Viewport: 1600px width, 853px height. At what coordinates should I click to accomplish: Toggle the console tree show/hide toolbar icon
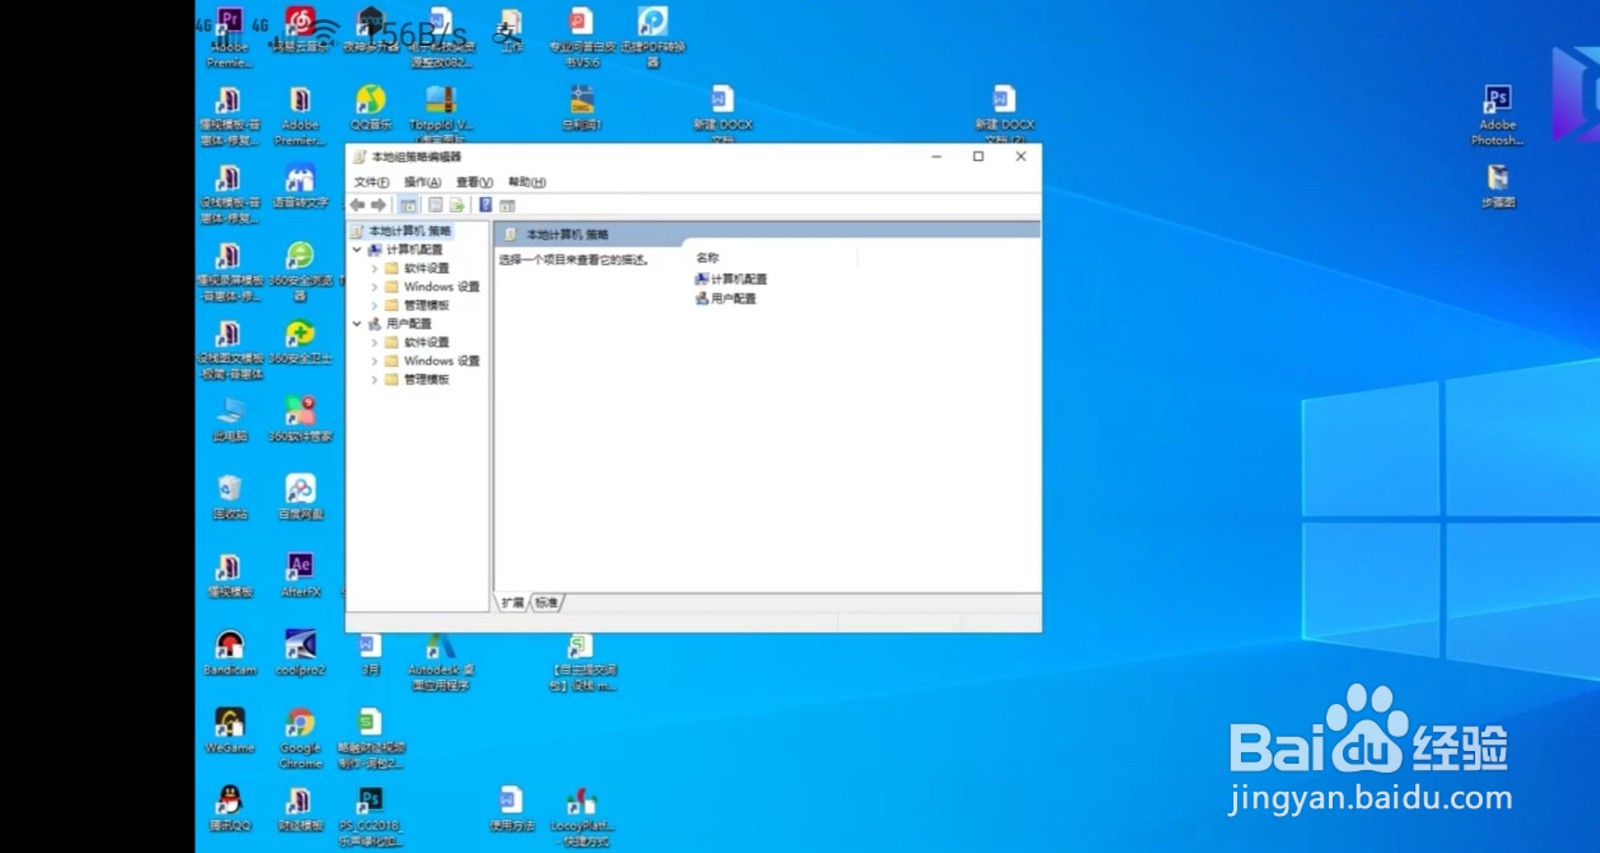click(x=408, y=205)
